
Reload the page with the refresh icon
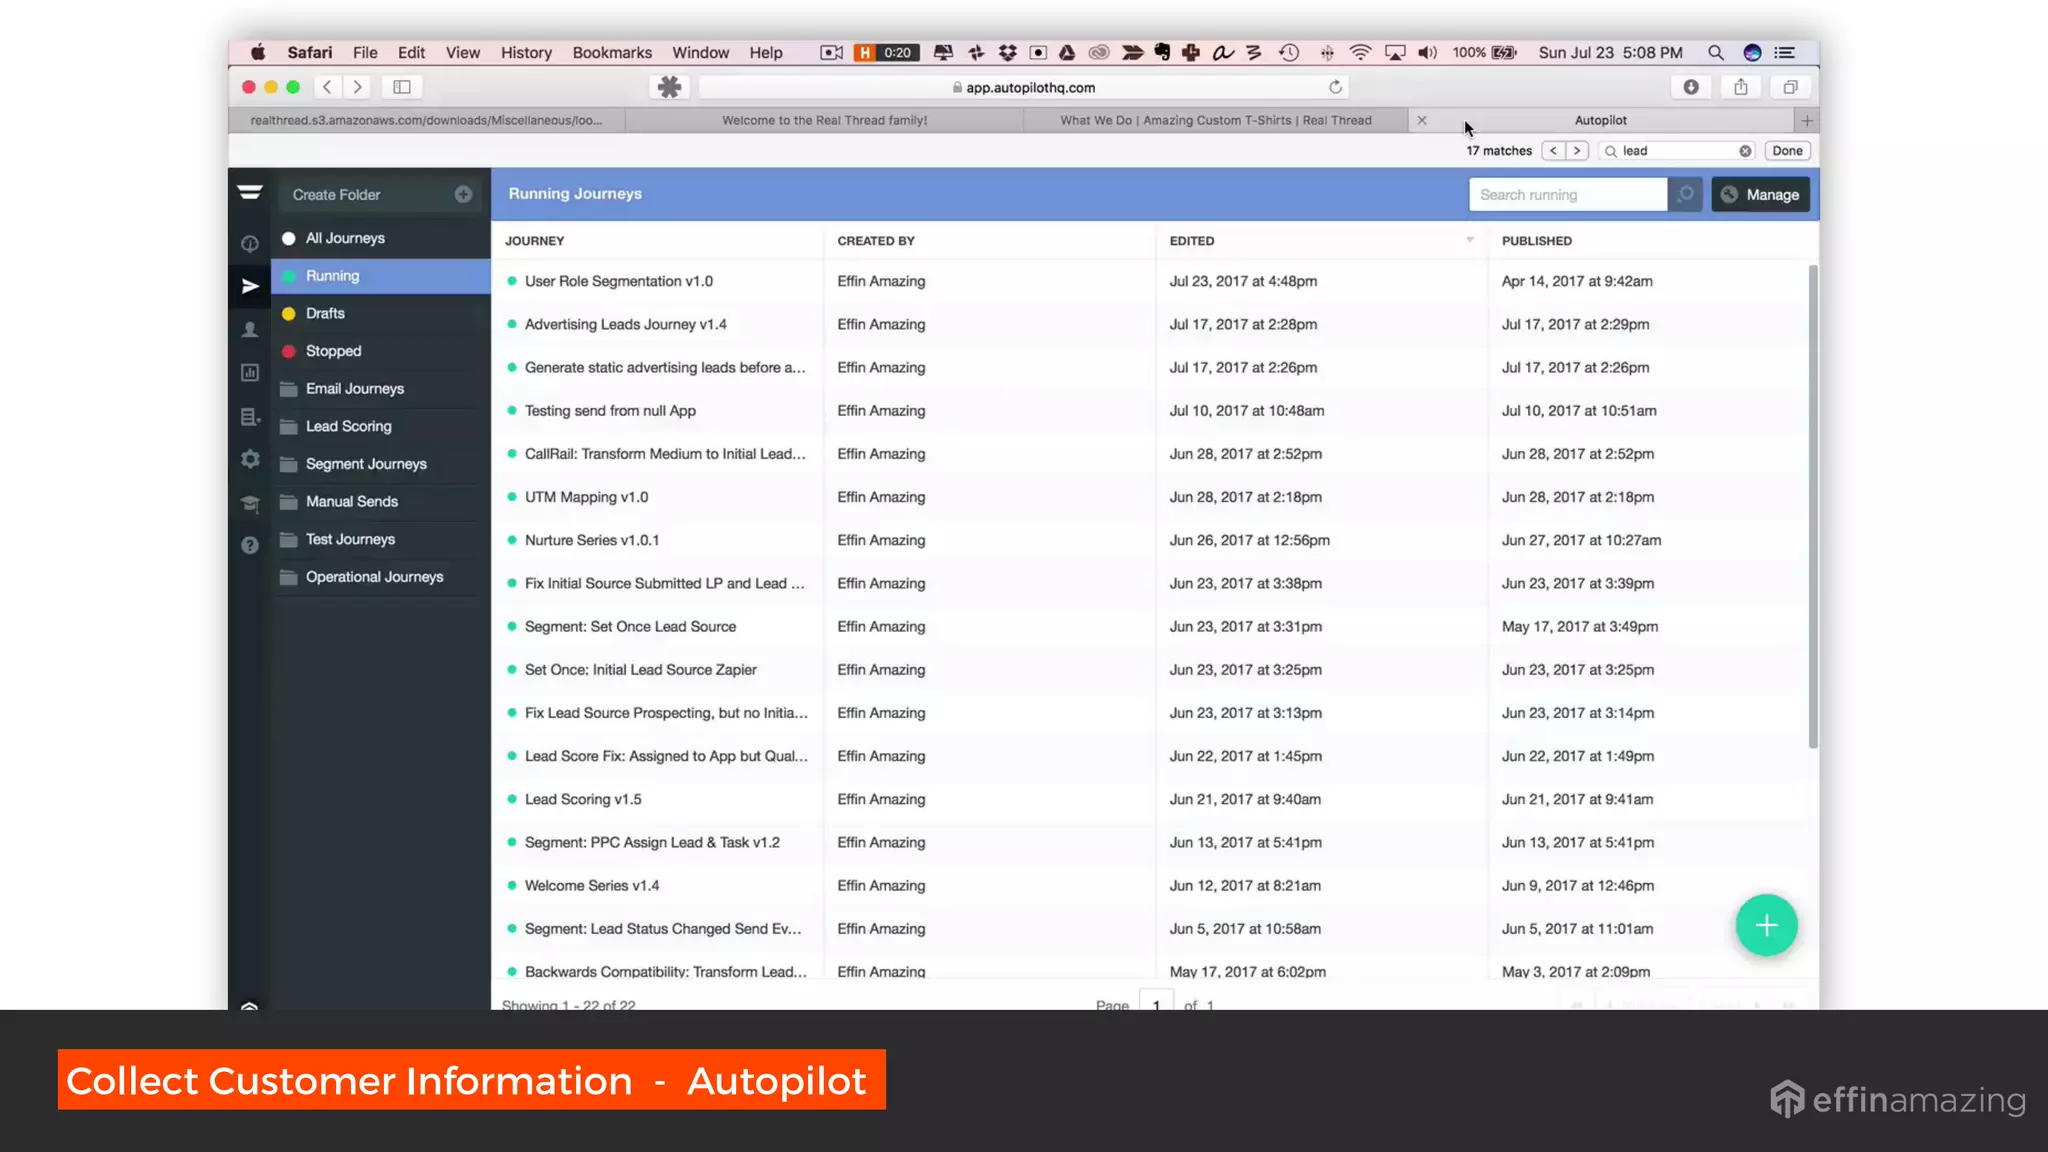pyautogui.click(x=1335, y=87)
